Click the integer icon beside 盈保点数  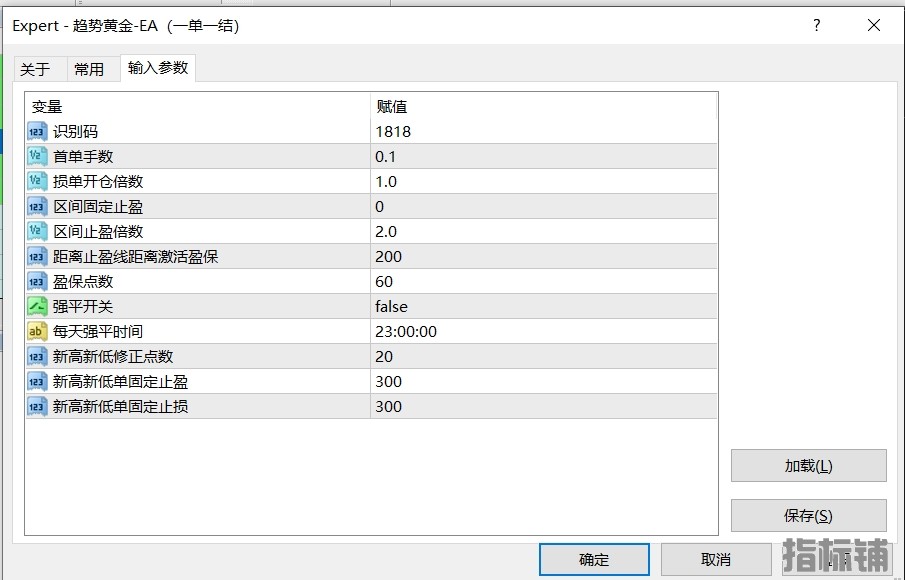tap(37, 282)
